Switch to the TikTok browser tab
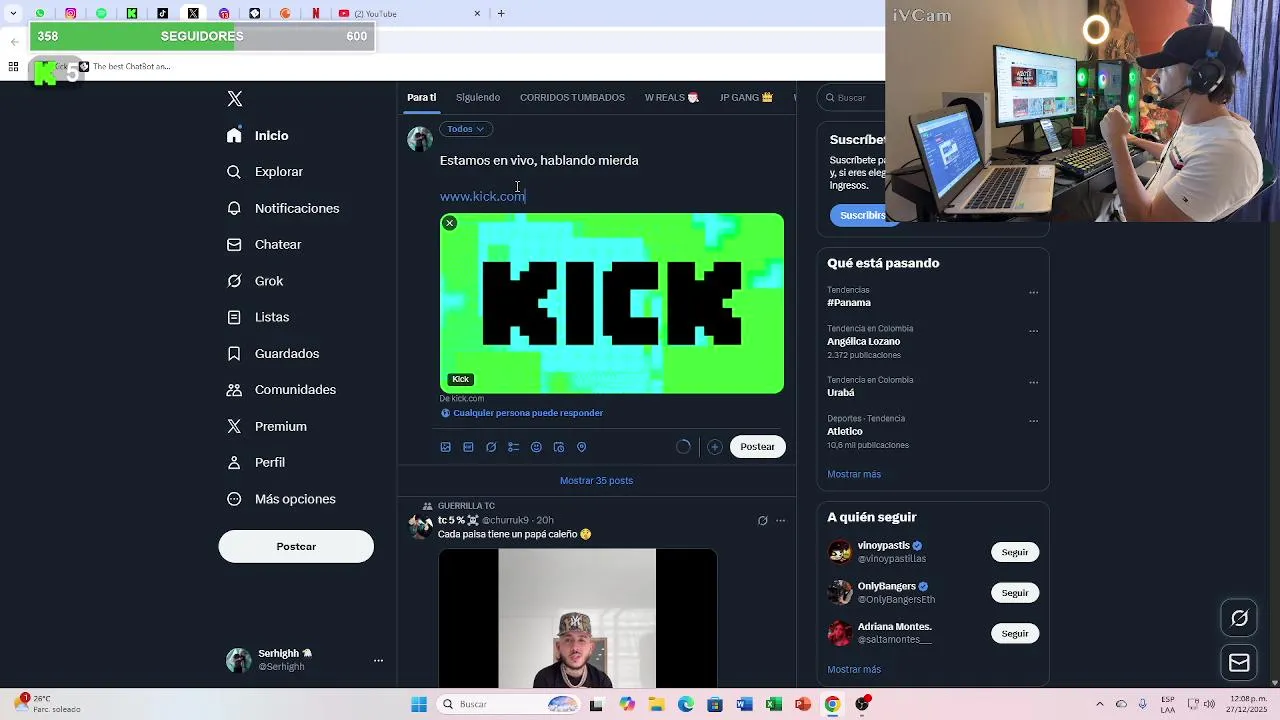 click(163, 13)
